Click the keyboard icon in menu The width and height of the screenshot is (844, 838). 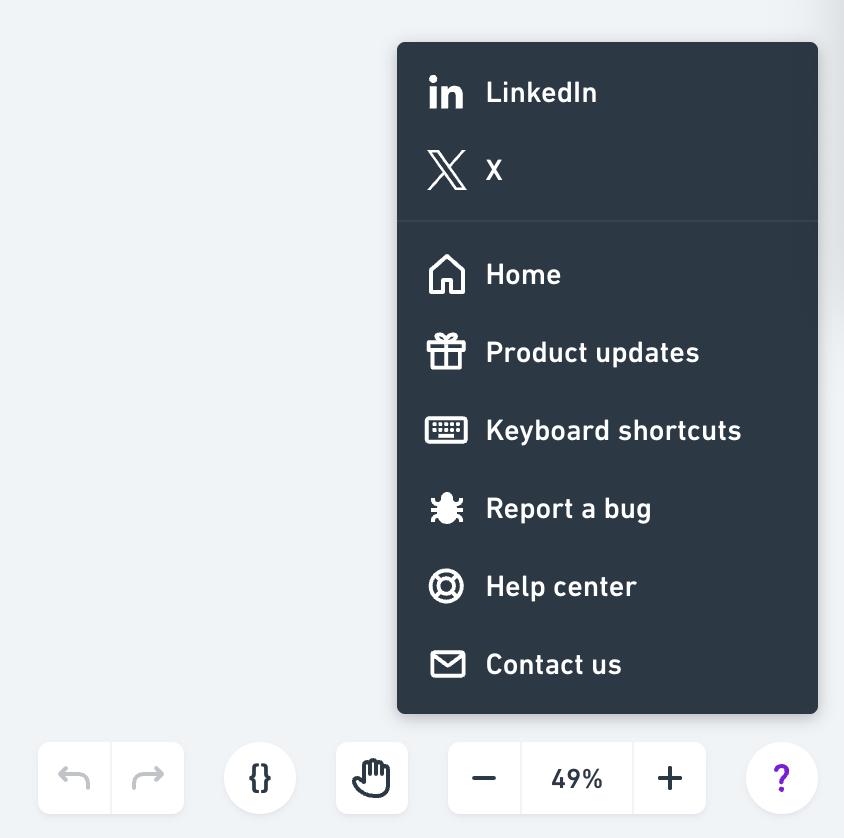tap(446, 430)
